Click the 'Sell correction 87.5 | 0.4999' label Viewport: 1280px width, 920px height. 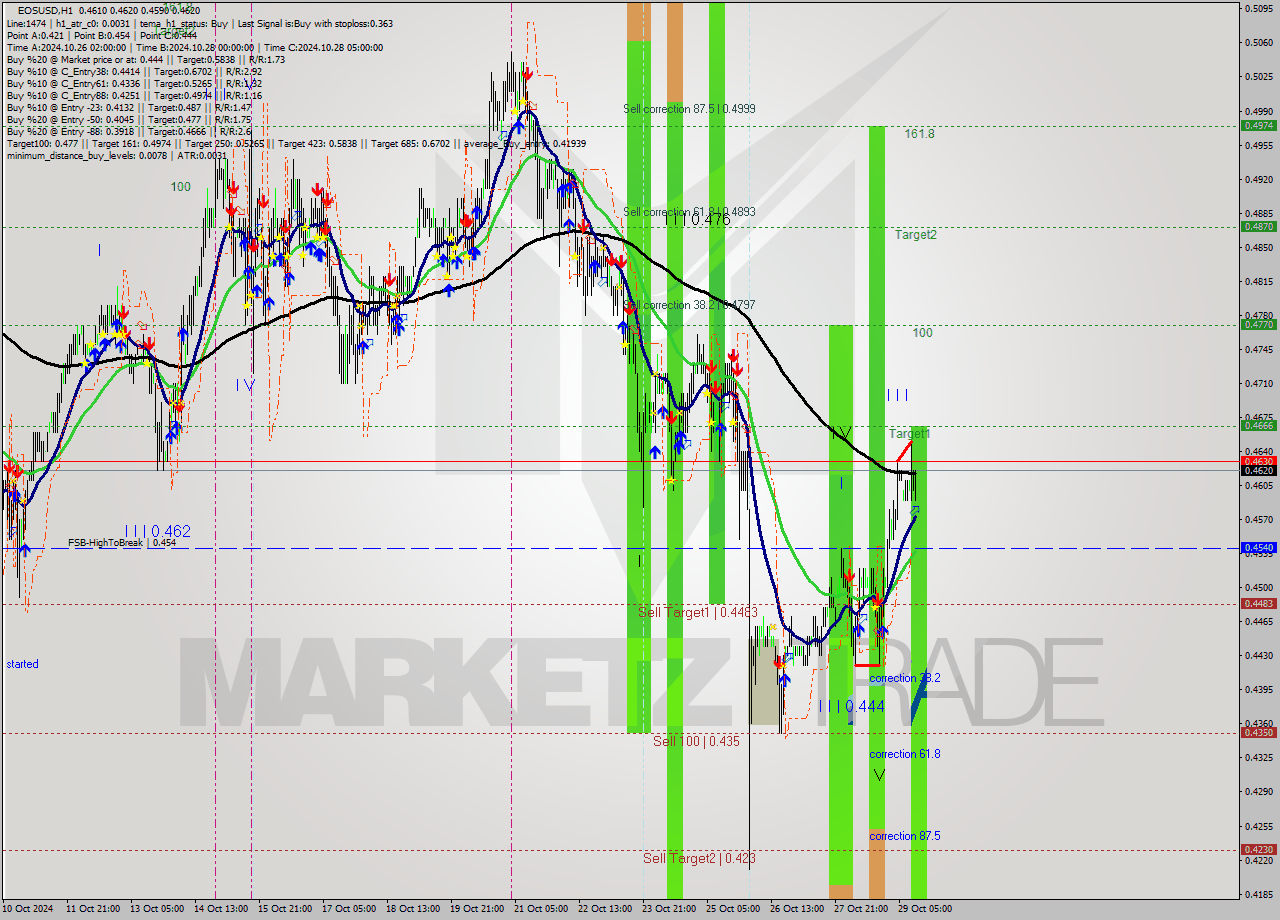[689, 108]
